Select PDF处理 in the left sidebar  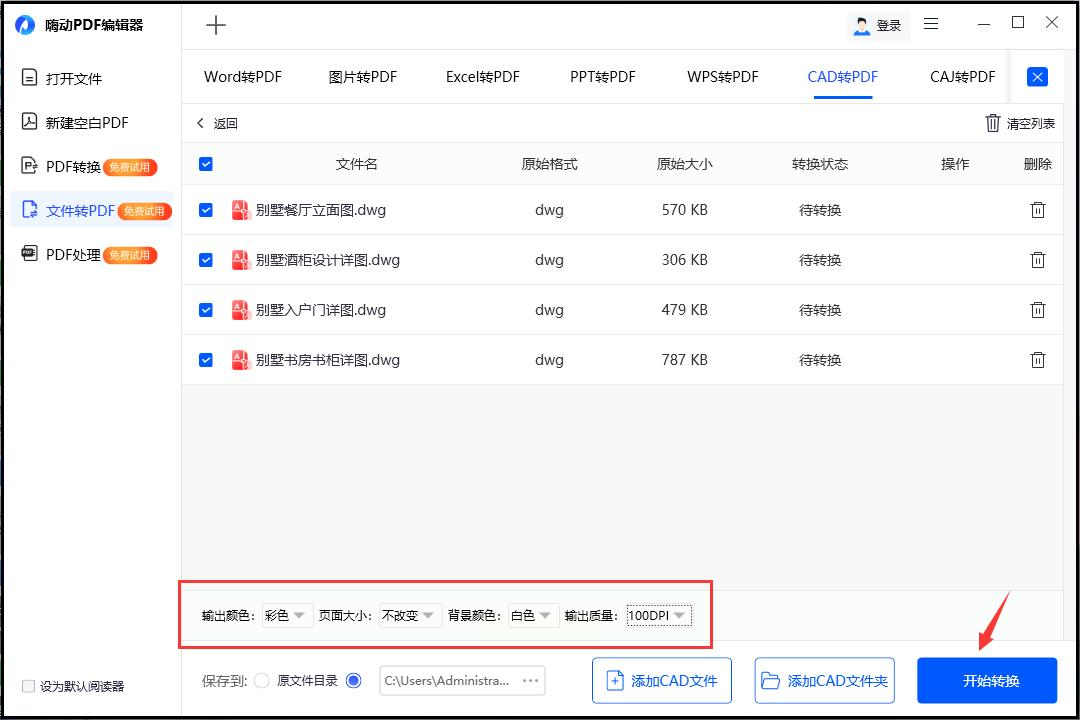(74, 255)
